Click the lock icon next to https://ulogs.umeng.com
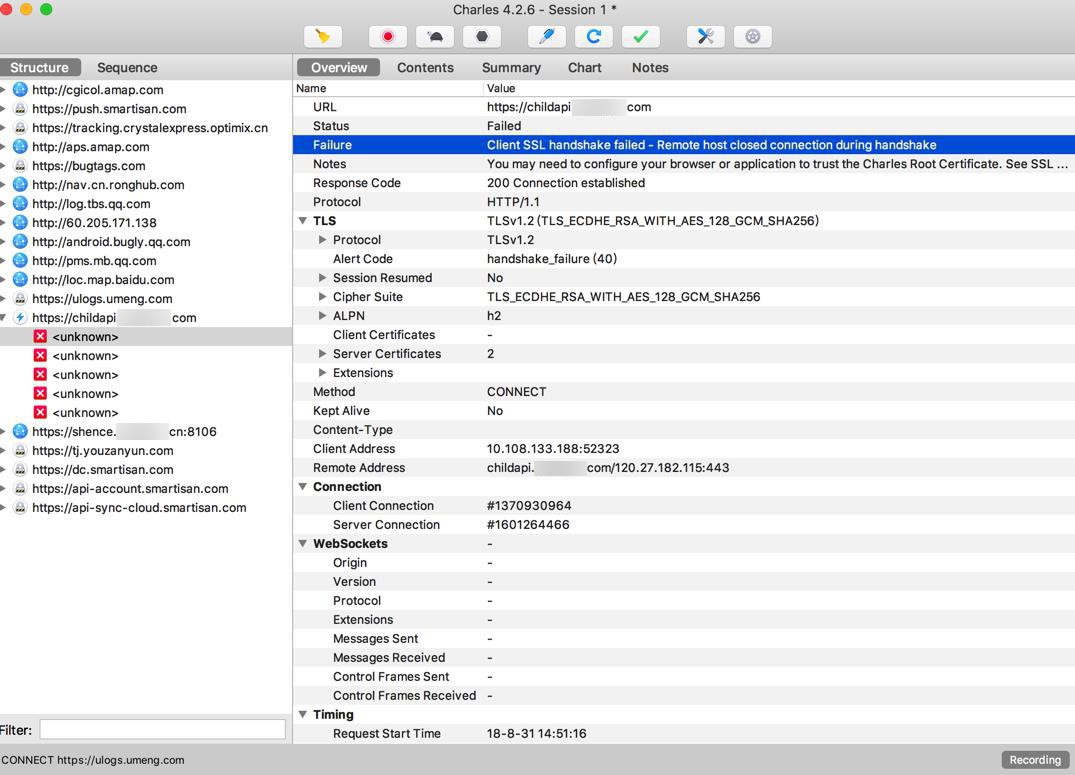Viewport: 1075px width, 775px height. coord(20,298)
